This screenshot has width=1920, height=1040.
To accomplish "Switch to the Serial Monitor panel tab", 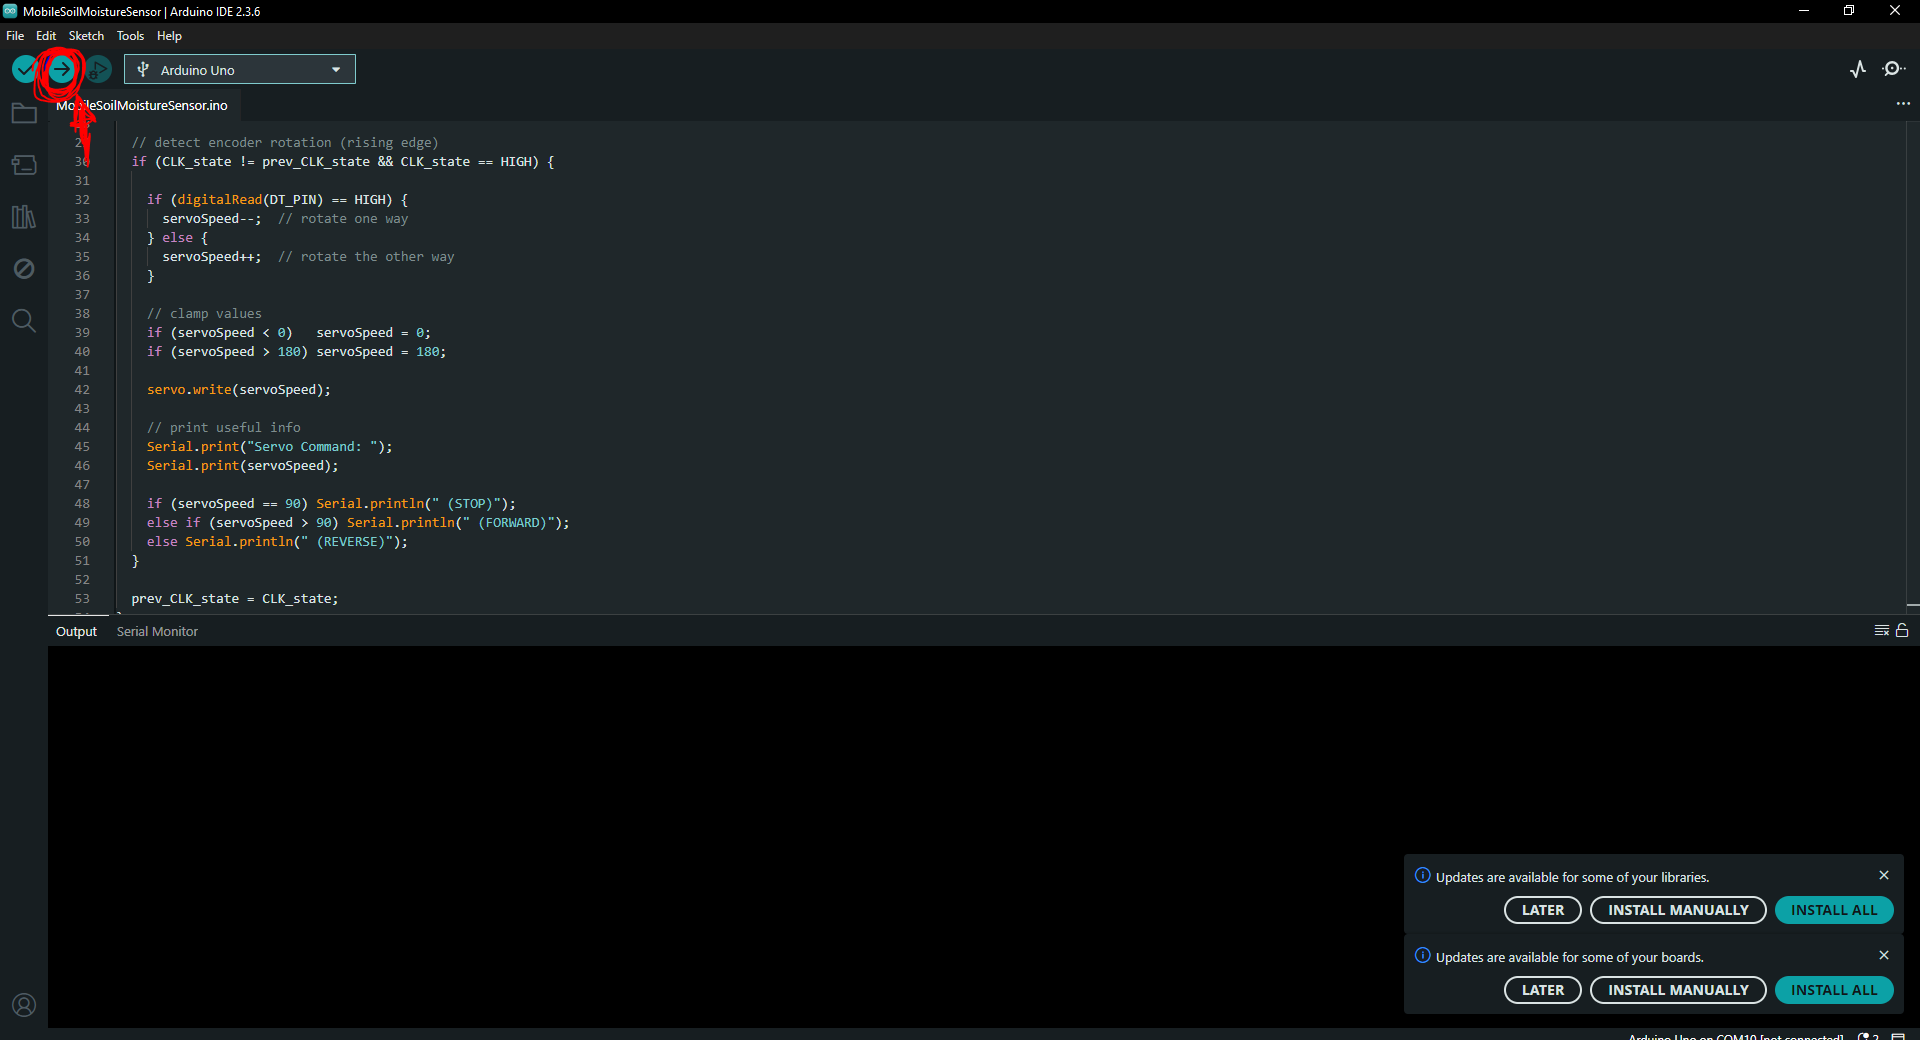I will pos(157,632).
